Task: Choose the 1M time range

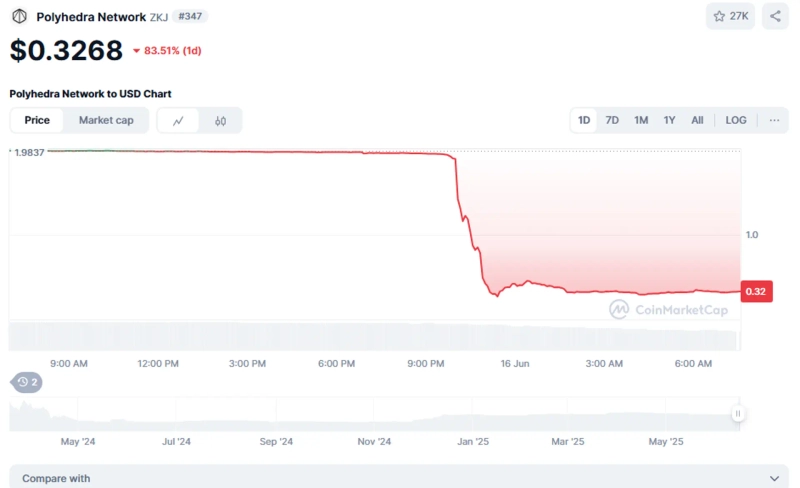Action: (641, 120)
